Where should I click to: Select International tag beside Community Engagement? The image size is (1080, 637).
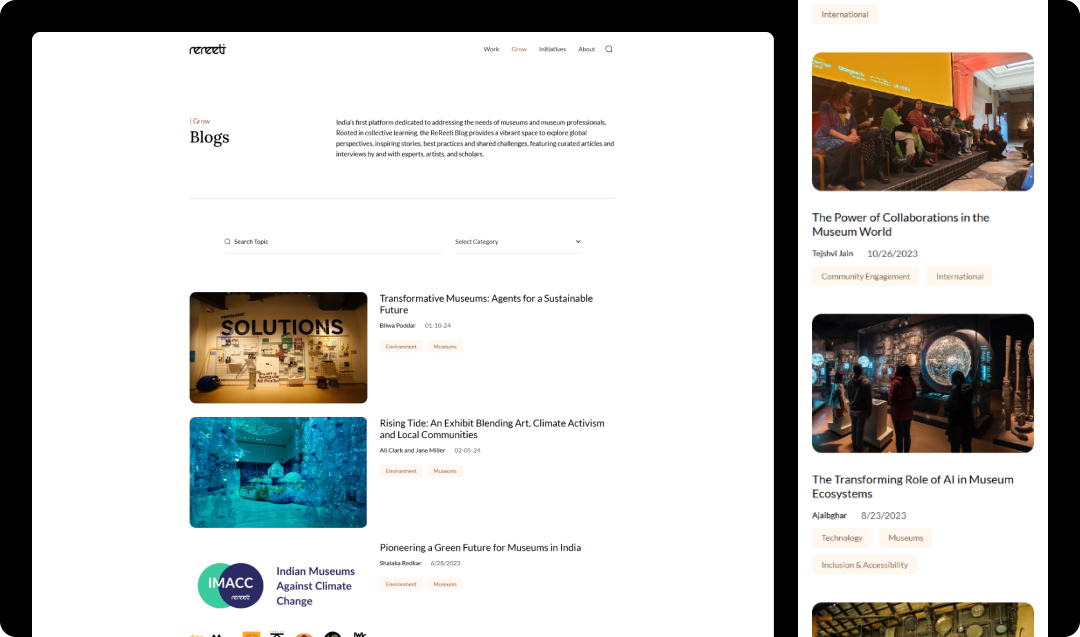tap(959, 276)
